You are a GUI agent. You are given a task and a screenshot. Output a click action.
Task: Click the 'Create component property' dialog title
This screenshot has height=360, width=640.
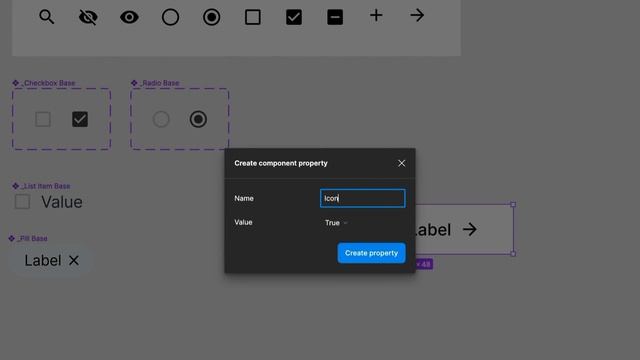coord(281,163)
